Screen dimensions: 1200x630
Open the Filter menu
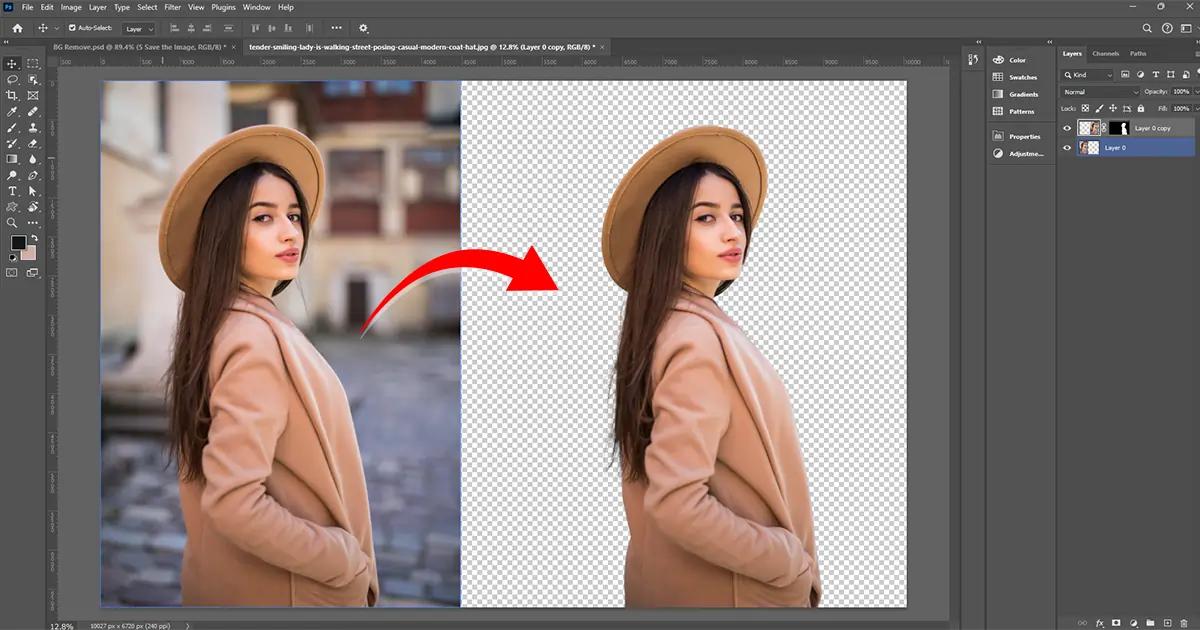[x=172, y=7]
